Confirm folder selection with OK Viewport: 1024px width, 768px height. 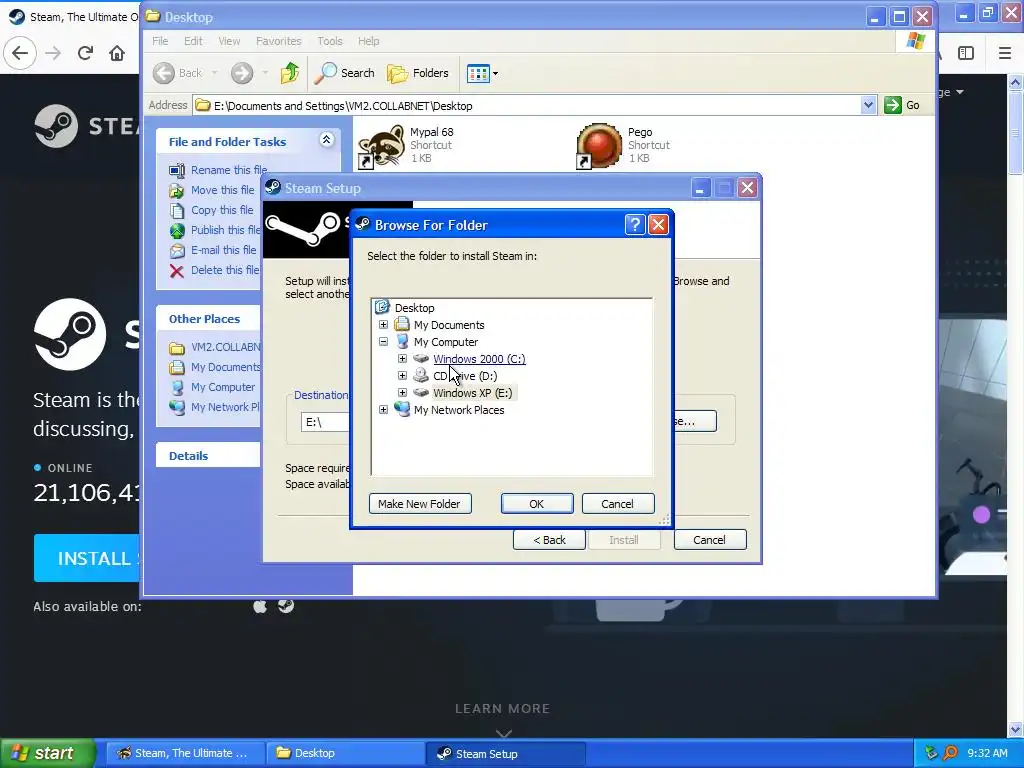(537, 504)
